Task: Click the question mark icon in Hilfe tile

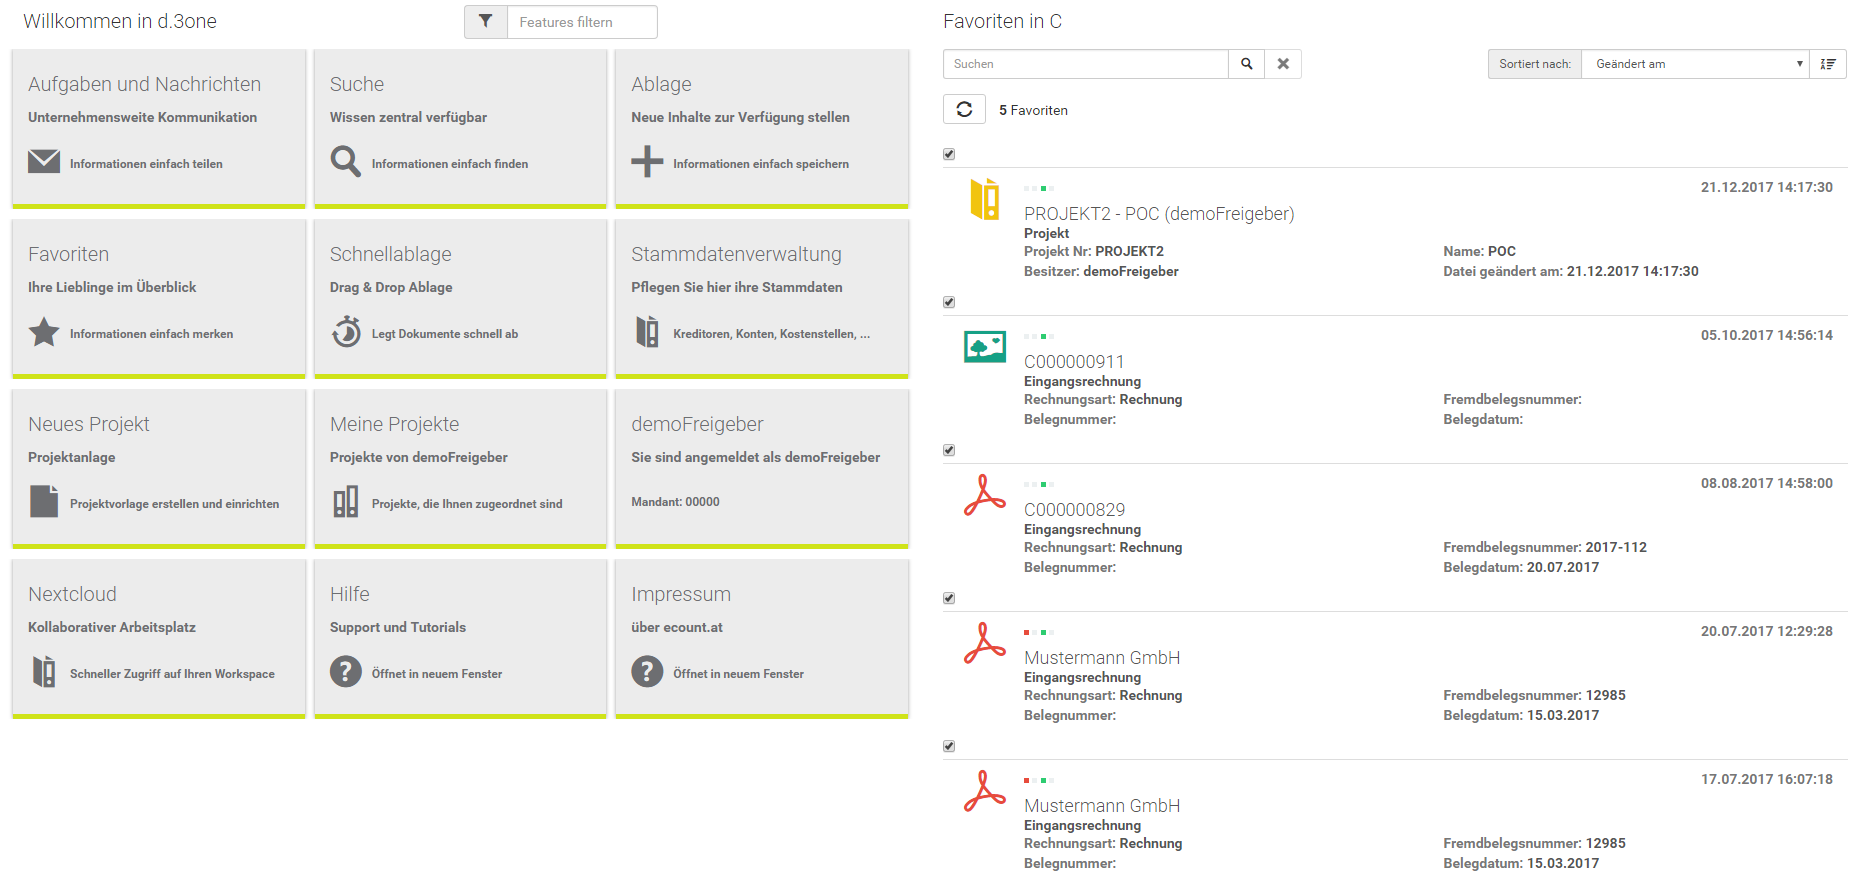Action: [x=346, y=671]
